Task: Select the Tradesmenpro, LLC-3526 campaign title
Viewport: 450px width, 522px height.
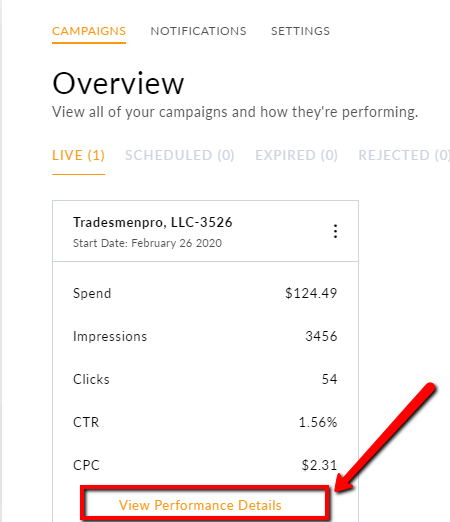Action: pos(153,222)
